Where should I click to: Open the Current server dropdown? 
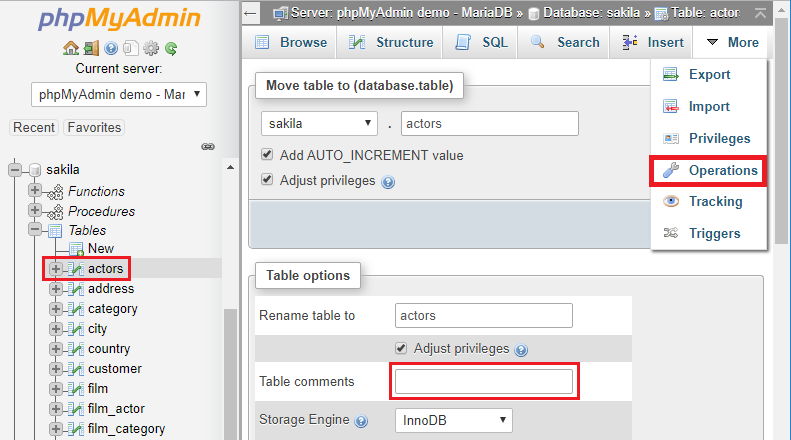(118, 95)
